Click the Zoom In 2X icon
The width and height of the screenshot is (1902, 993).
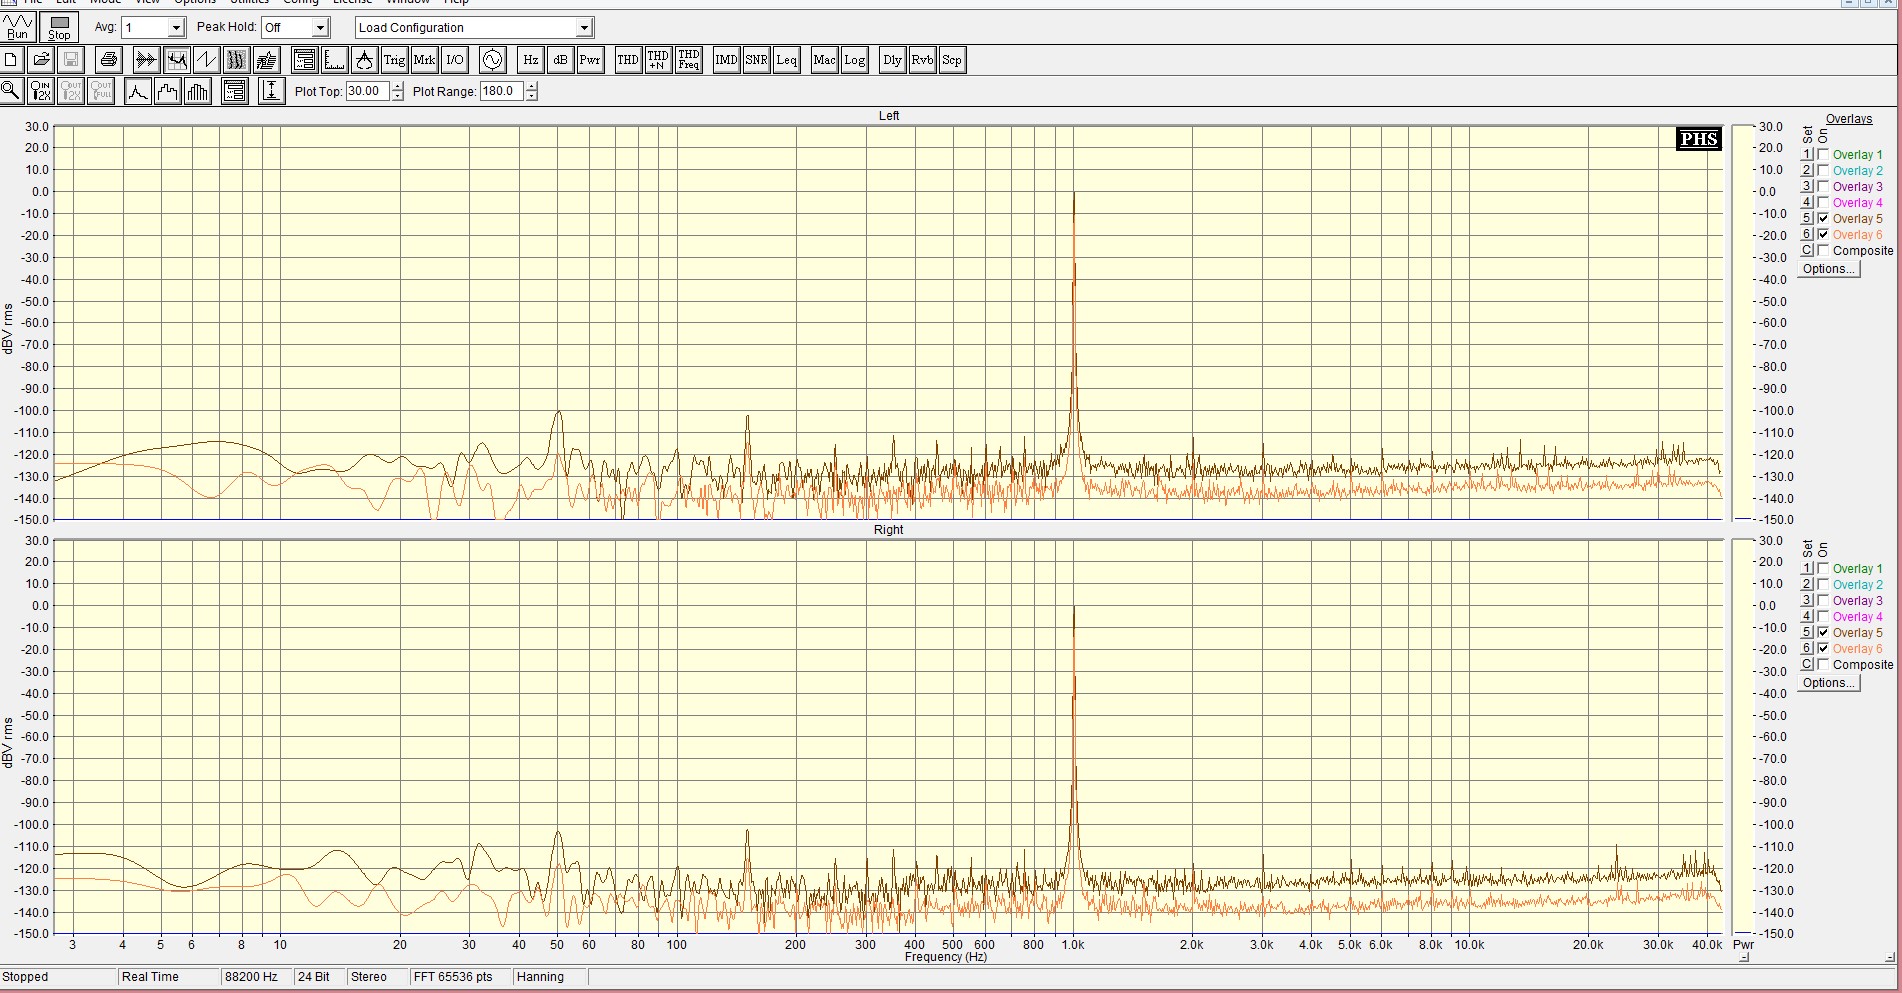pos(41,92)
